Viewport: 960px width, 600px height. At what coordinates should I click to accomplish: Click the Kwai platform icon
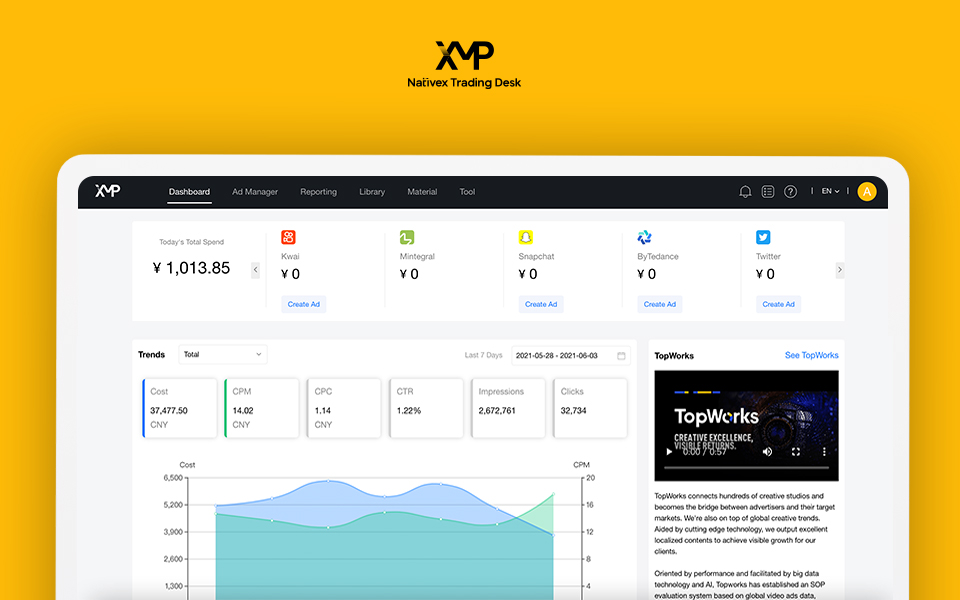click(288, 237)
